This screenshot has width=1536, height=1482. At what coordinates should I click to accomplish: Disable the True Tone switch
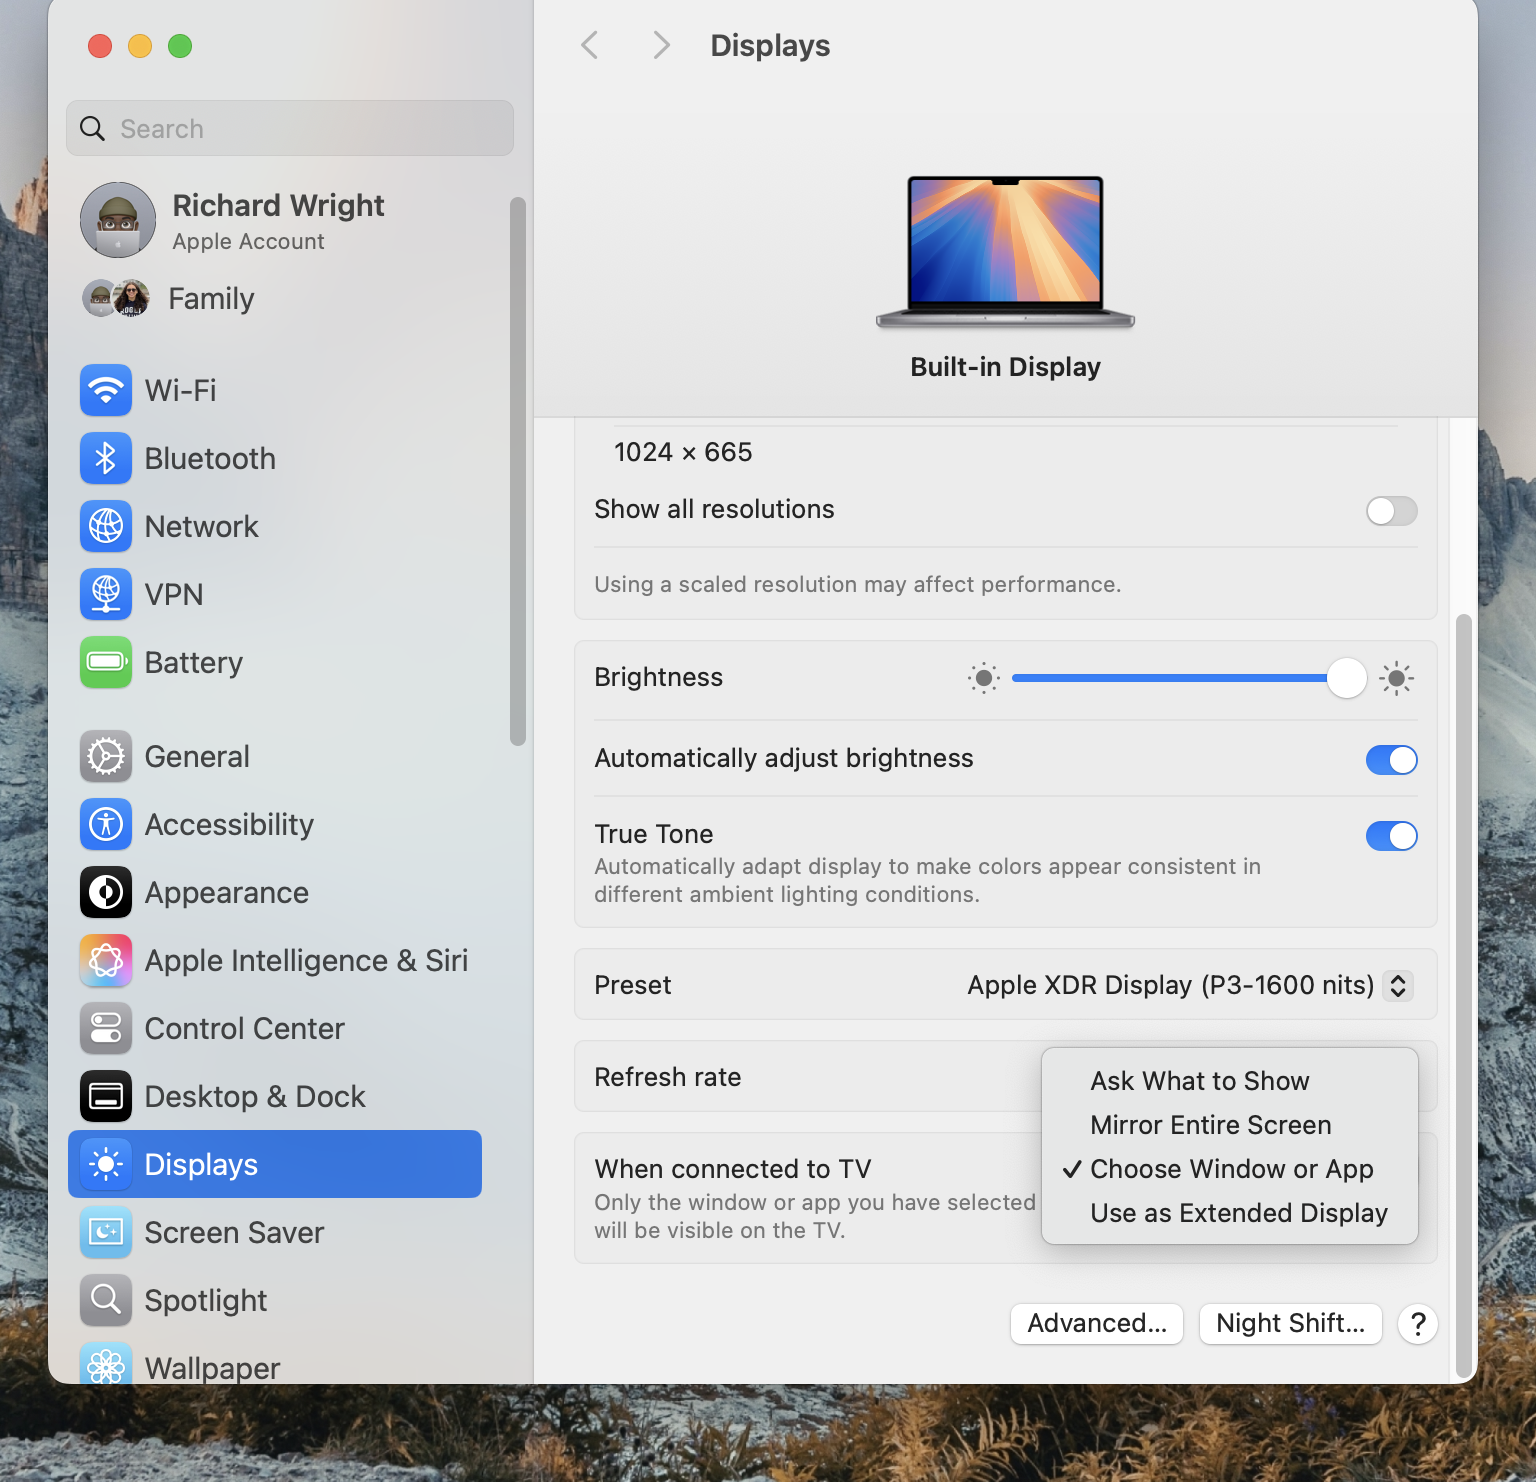click(1392, 836)
